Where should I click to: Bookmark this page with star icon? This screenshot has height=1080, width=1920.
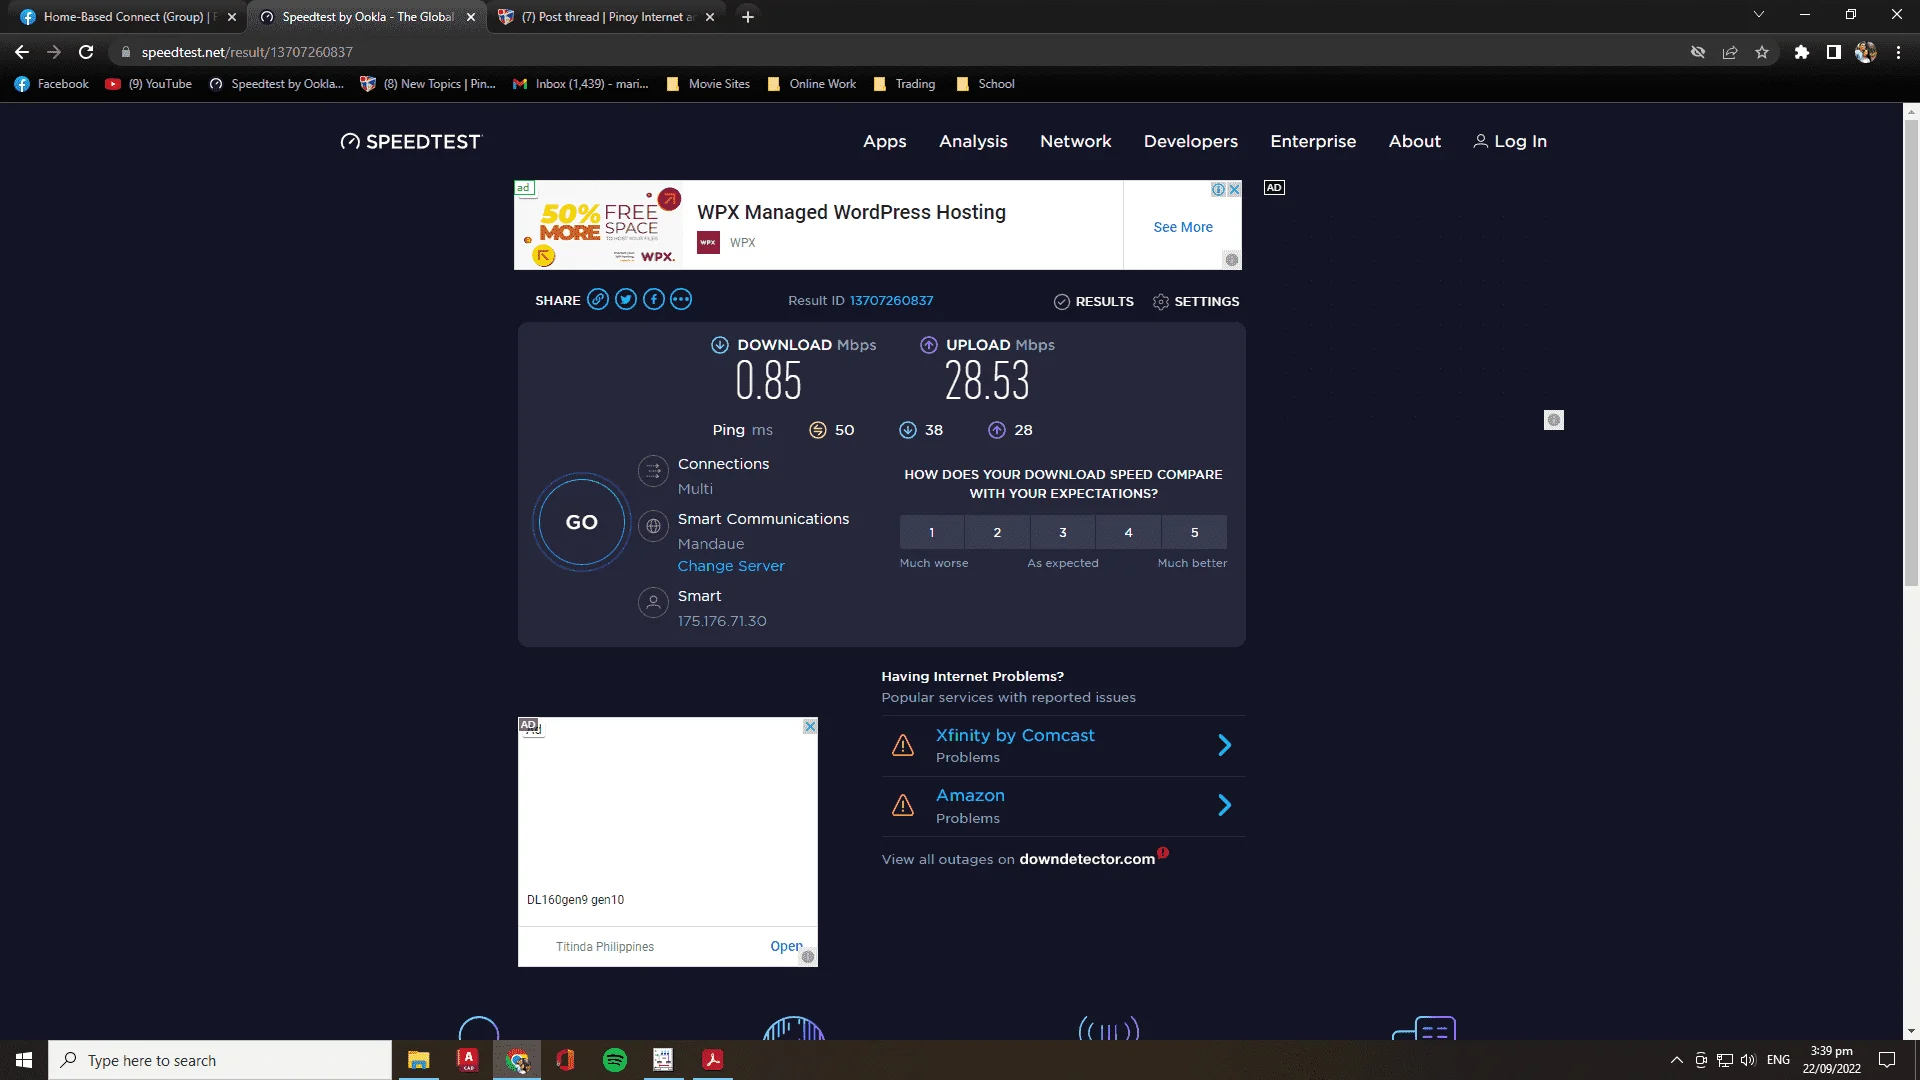pyautogui.click(x=1762, y=52)
